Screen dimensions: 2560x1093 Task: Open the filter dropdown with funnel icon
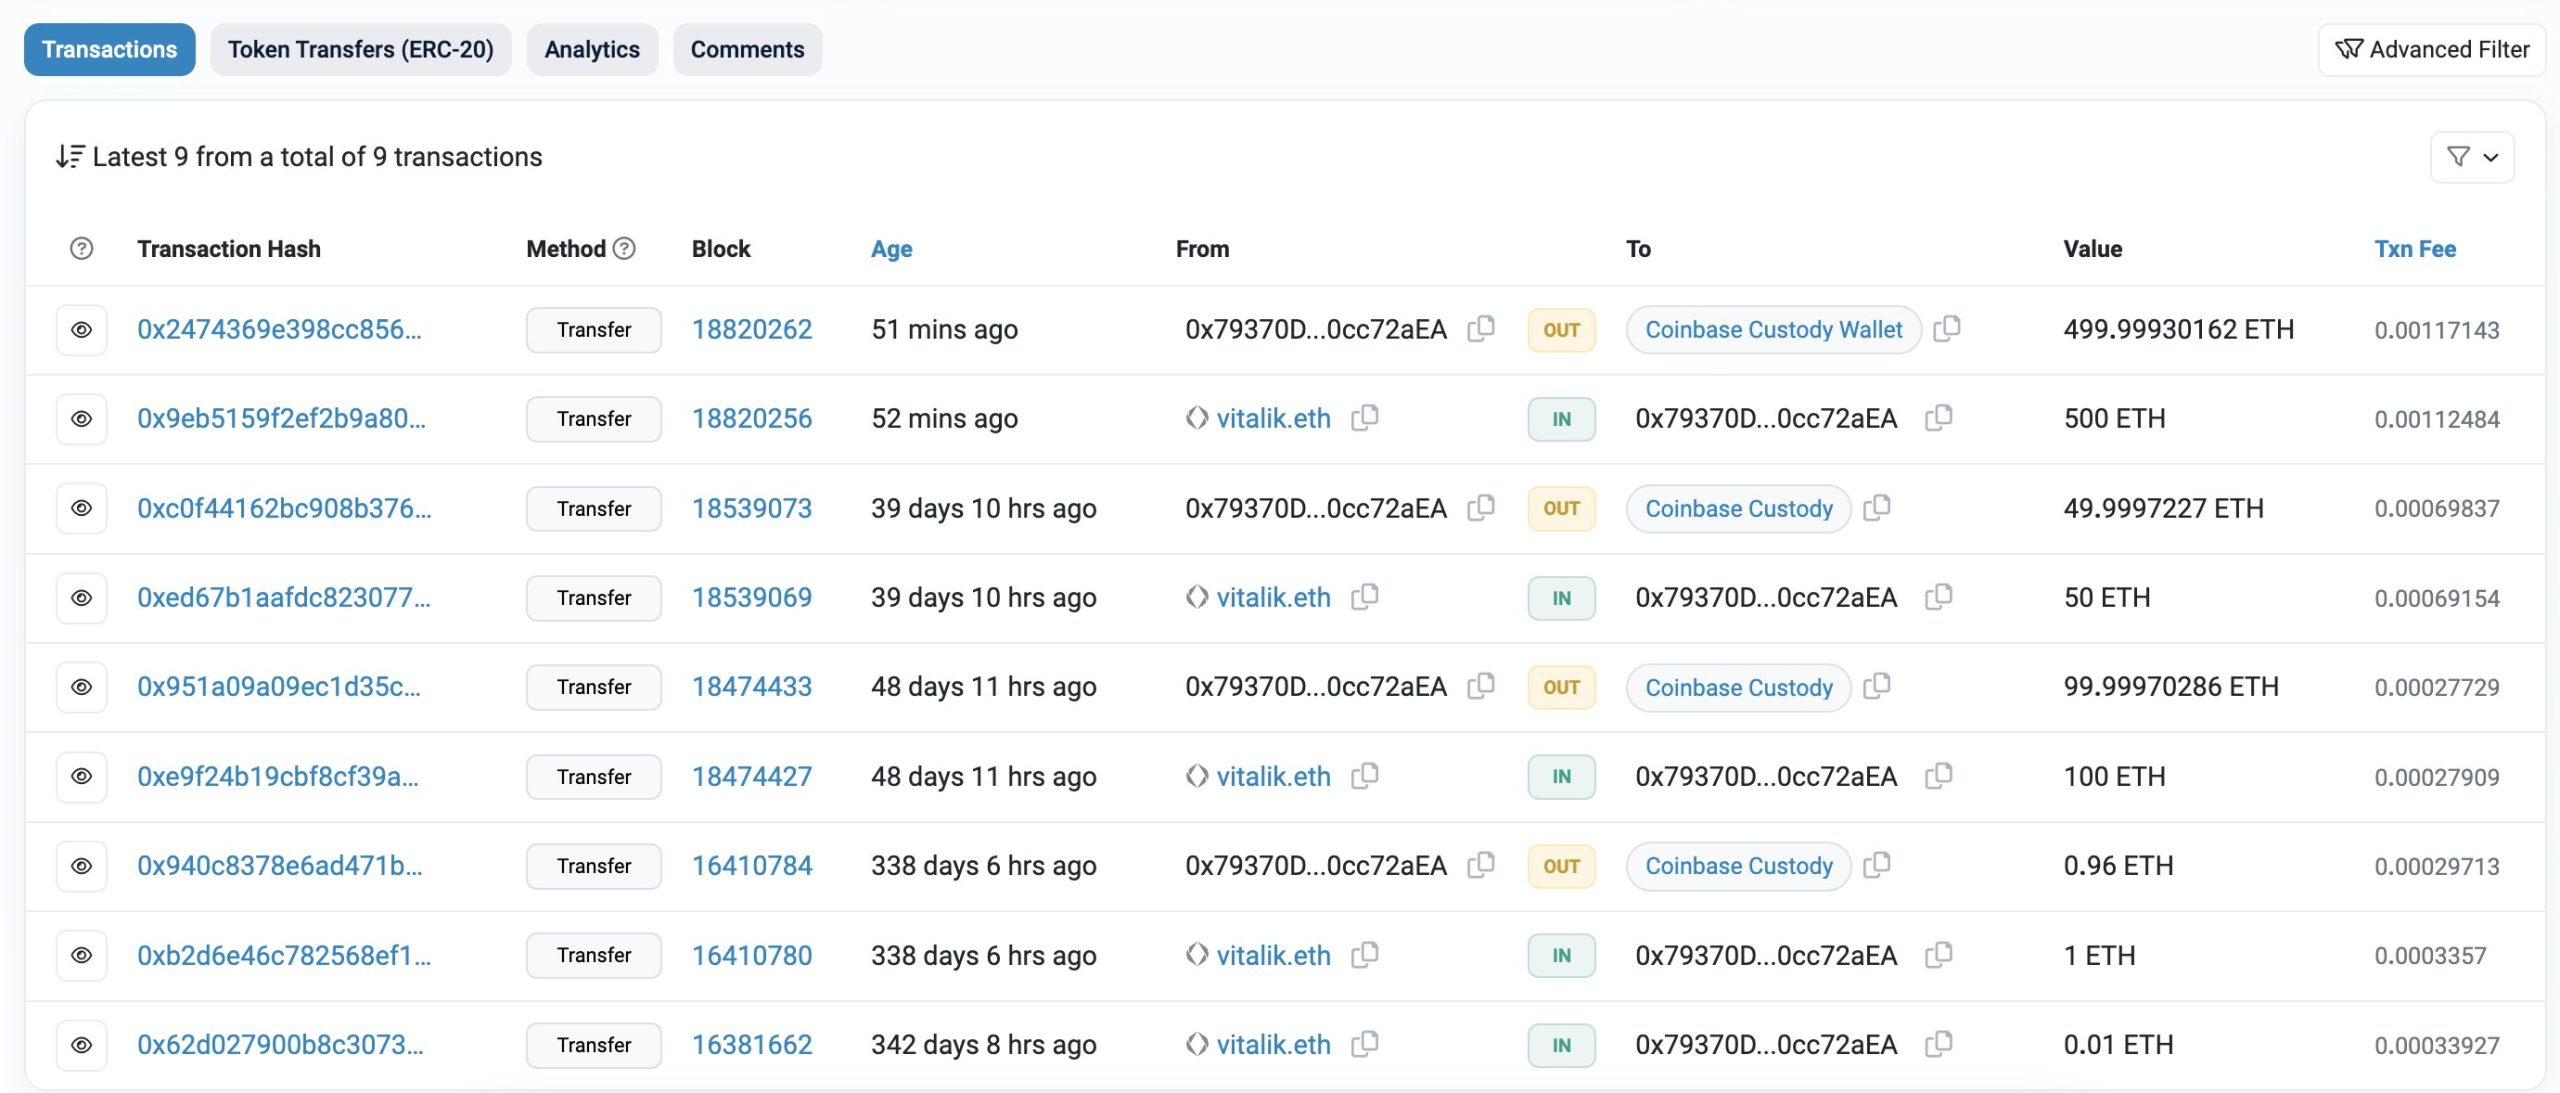click(x=2471, y=157)
